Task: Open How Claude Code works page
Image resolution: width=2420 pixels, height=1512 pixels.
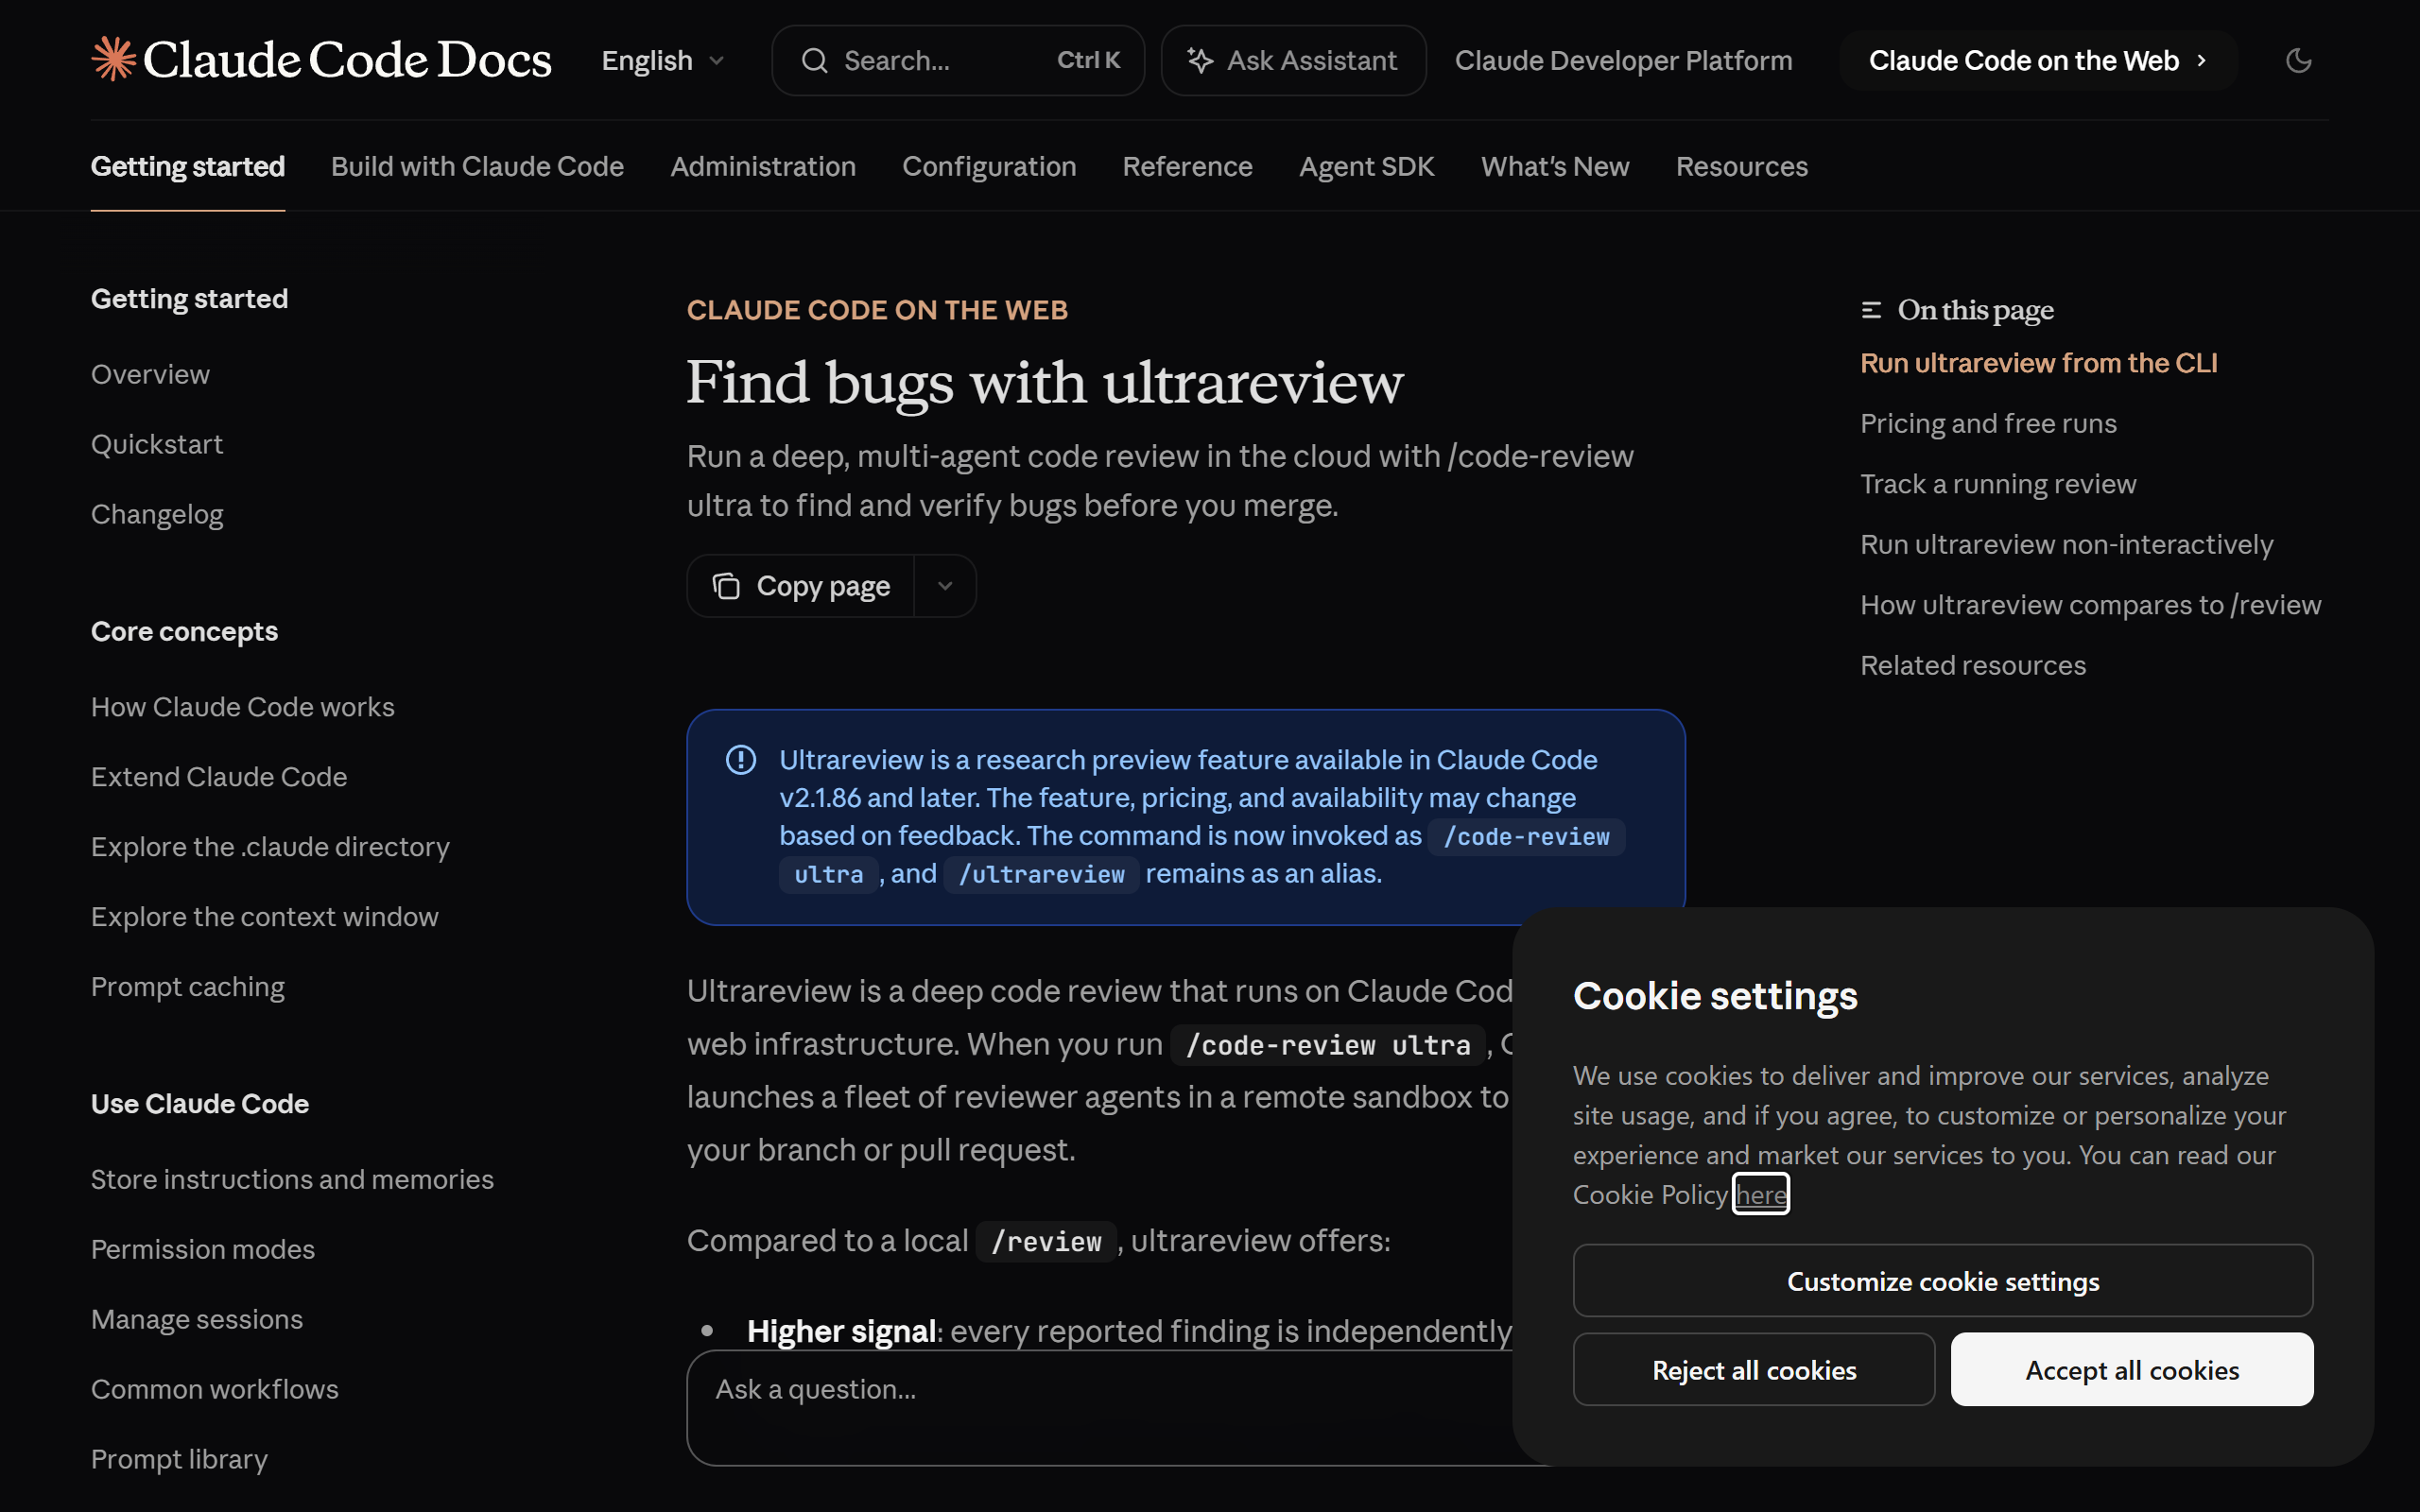Action: 242,707
